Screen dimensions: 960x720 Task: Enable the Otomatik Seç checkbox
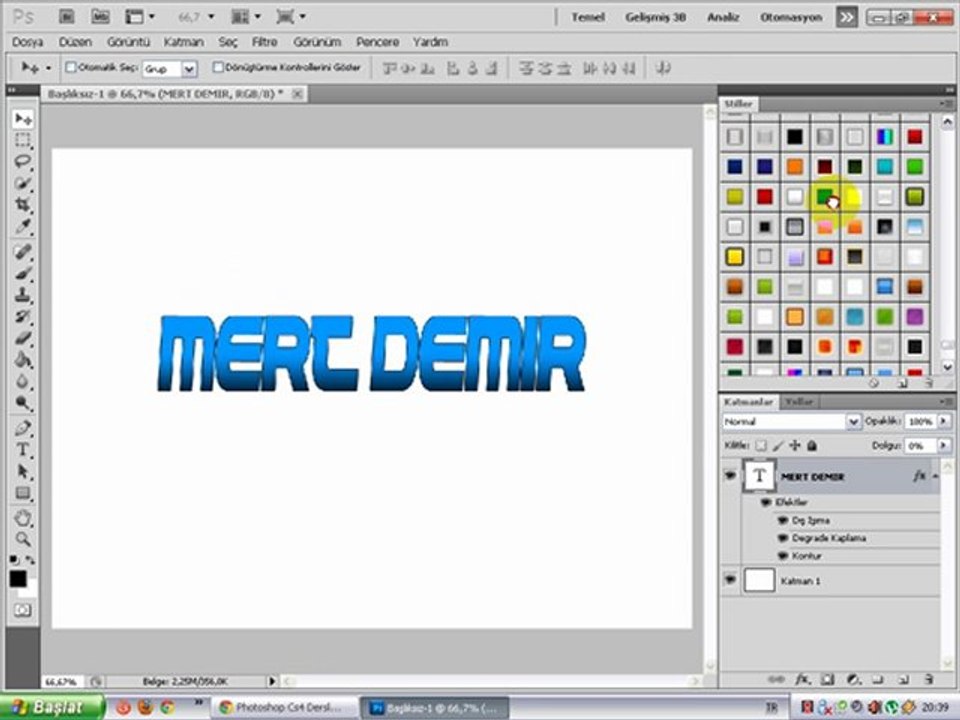[x=70, y=67]
